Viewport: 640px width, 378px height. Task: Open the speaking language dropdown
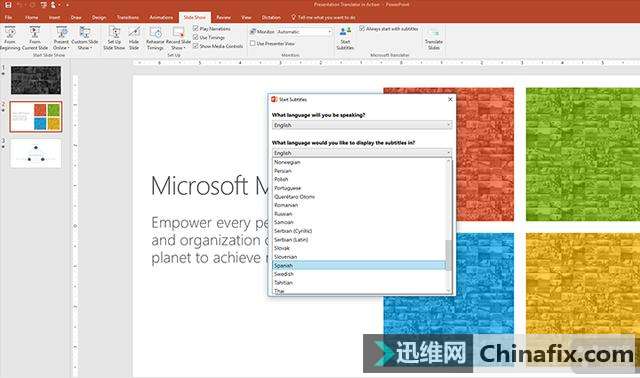point(362,125)
